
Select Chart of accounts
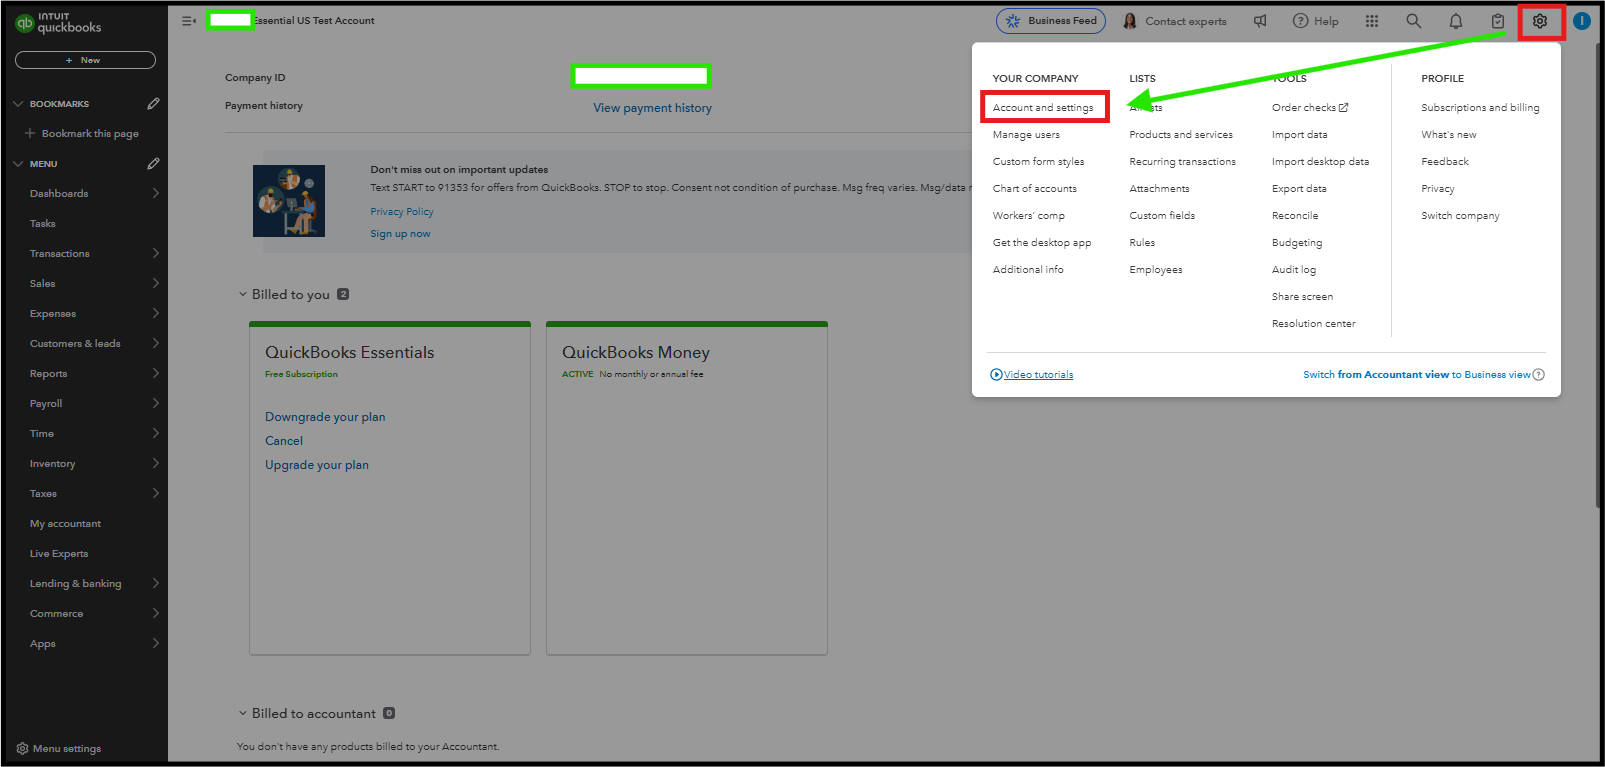click(x=1034, y=189)
